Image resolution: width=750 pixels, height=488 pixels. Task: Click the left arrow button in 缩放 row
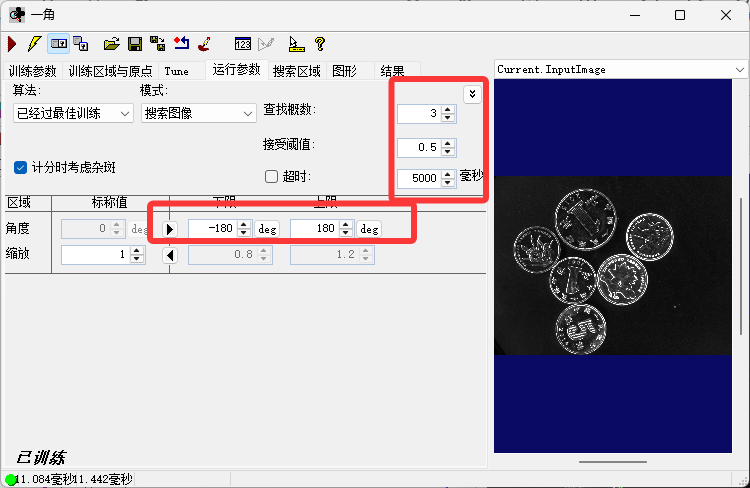click(x=170, y=255)
